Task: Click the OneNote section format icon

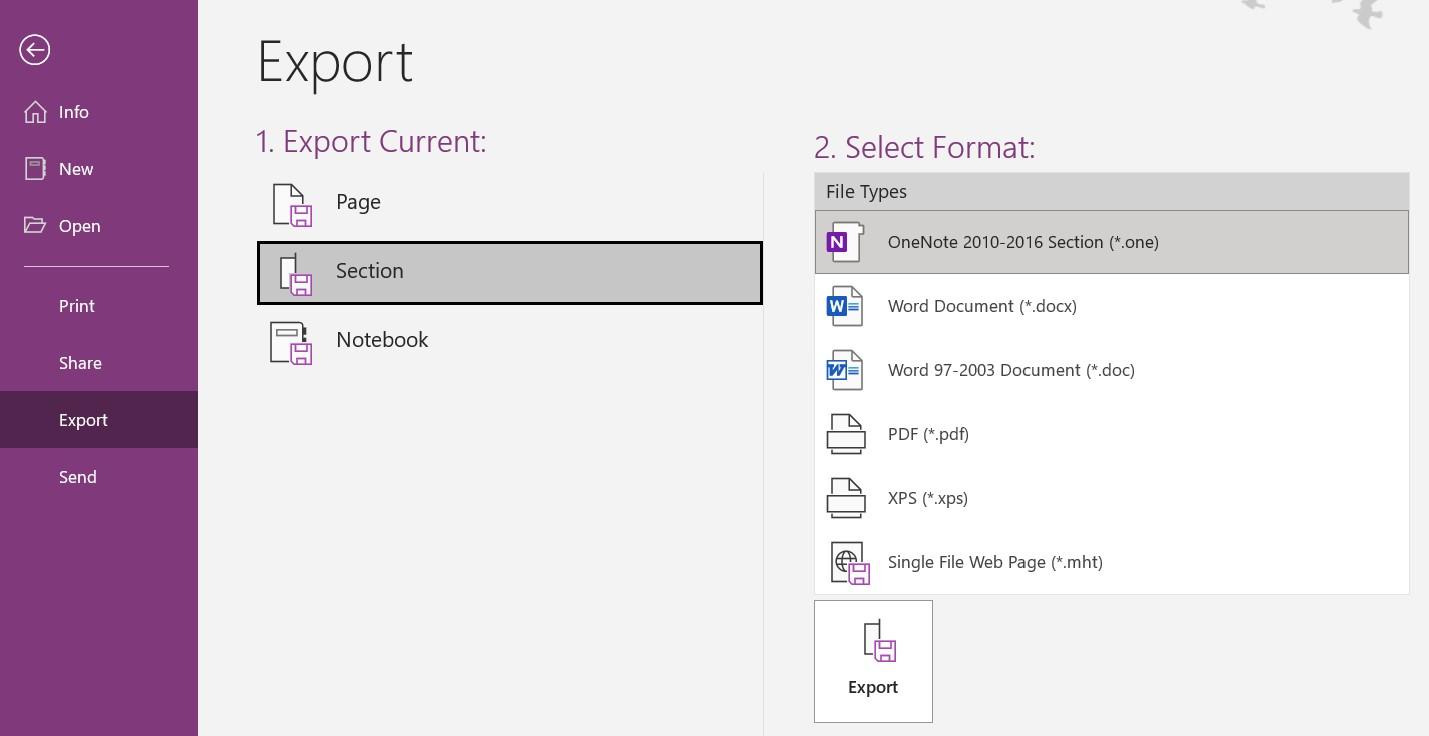Action: pyautogui.click(x=845, y=242)
